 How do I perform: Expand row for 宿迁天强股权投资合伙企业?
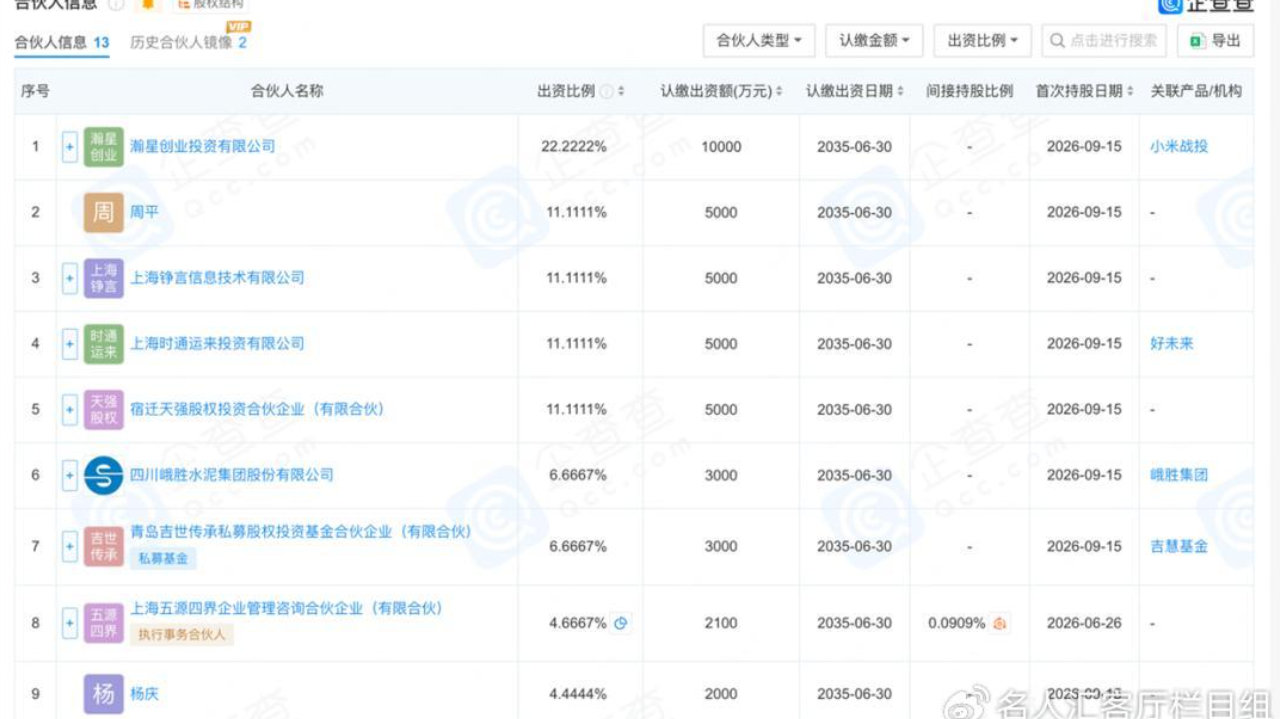tap(70, 410)
